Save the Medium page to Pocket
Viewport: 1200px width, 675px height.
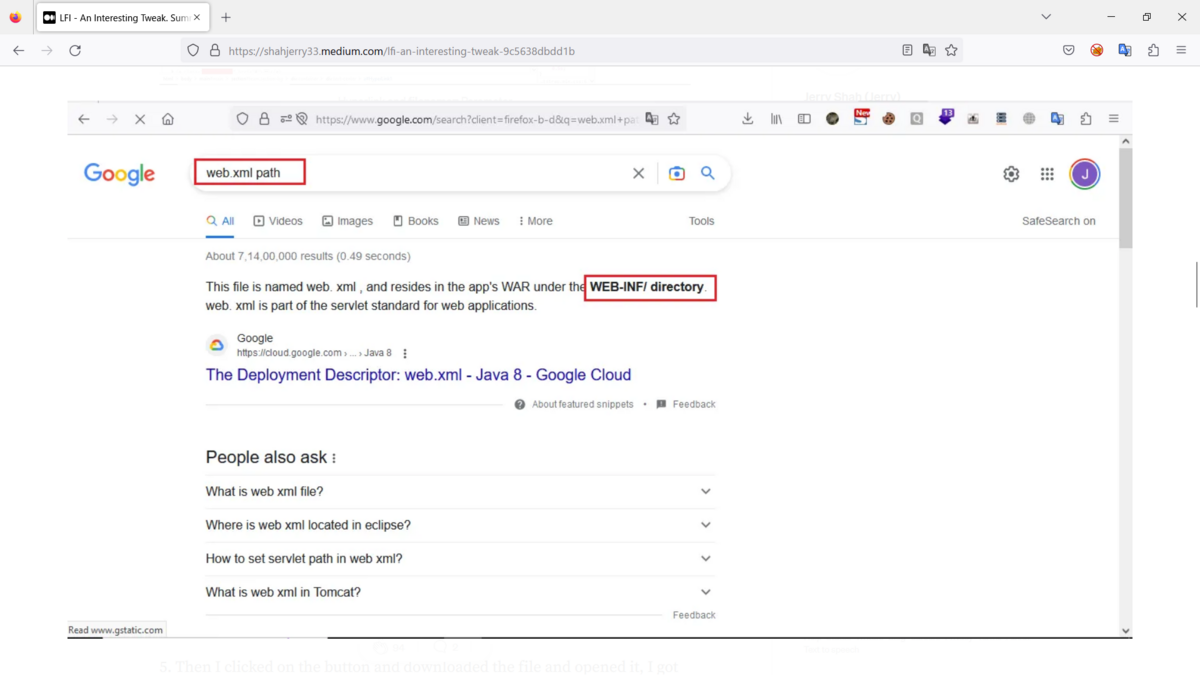pos(1069,50)
